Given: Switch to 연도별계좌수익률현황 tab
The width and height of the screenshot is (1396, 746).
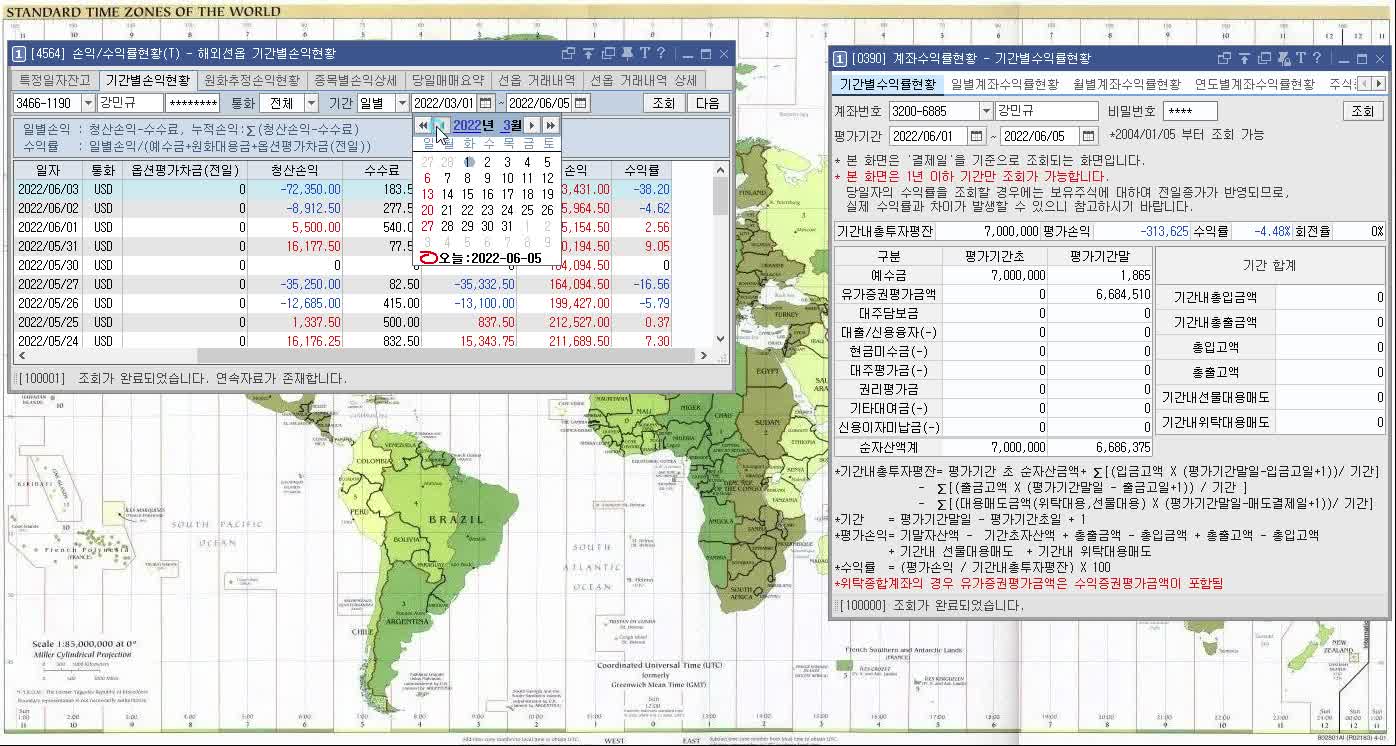Looking at the screenshot, I should point(1255,84).
